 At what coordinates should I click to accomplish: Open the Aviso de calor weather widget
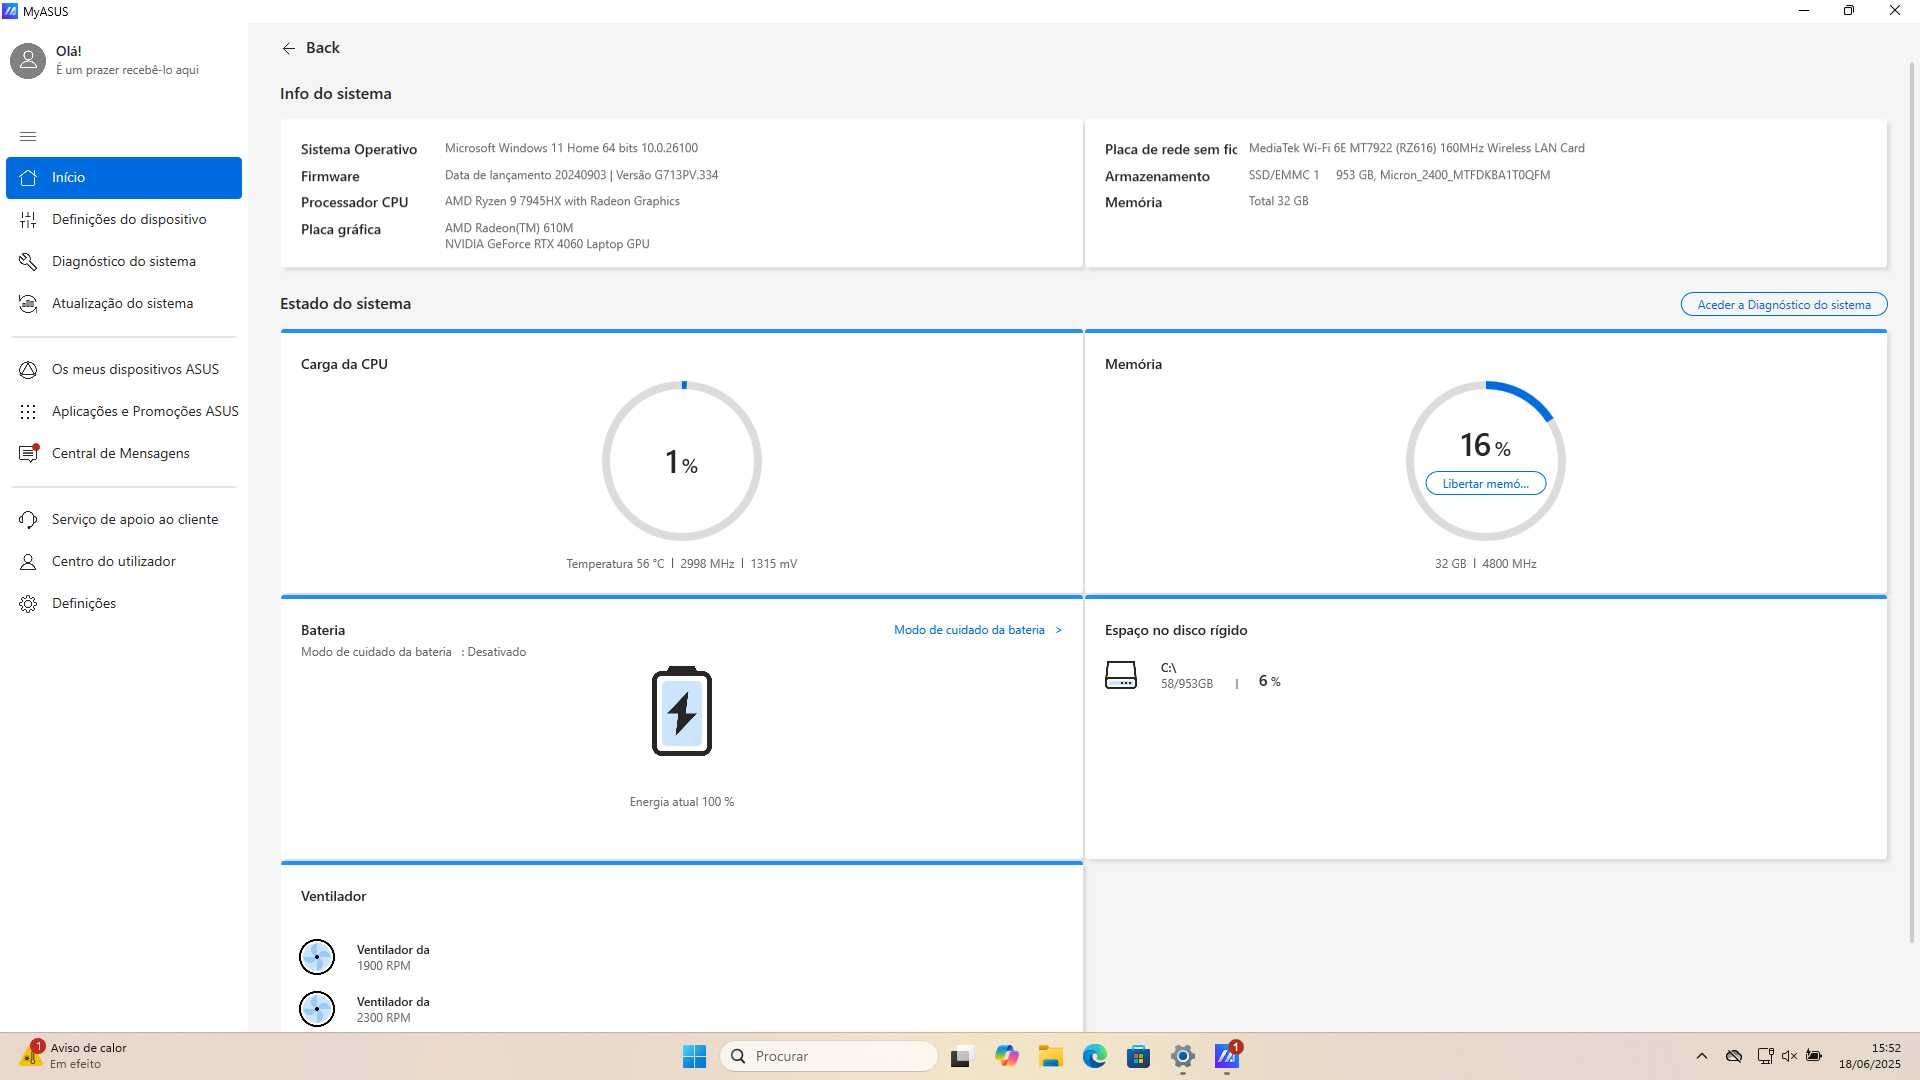[74, 1056]
